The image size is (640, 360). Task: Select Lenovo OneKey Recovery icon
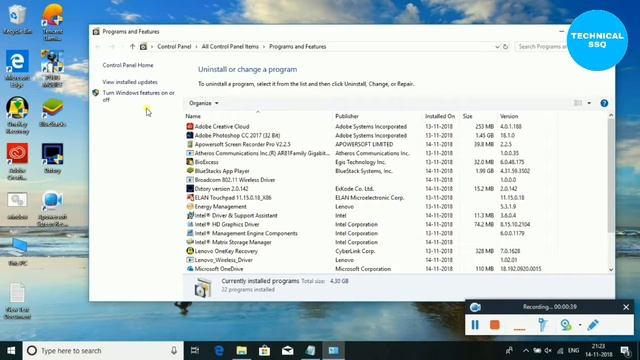coord(190,251)
